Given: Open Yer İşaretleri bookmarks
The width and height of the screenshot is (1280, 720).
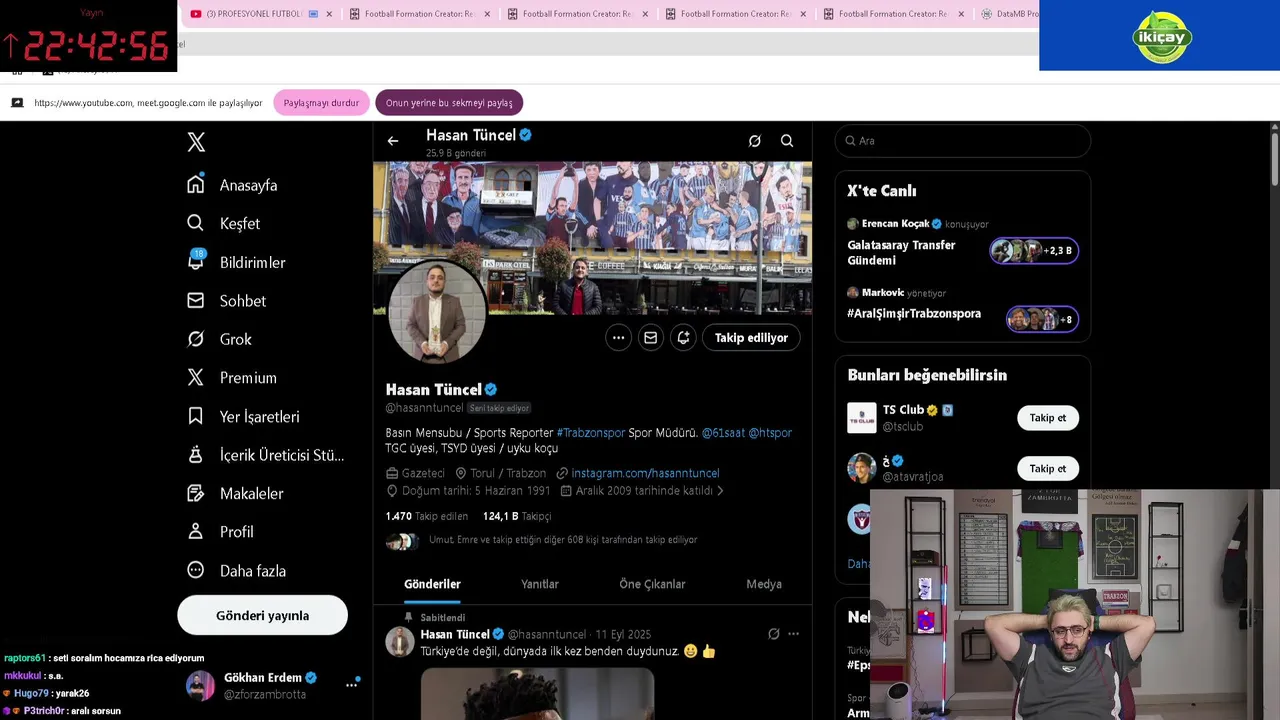Looking at the screenshot, I should [243, 416].
